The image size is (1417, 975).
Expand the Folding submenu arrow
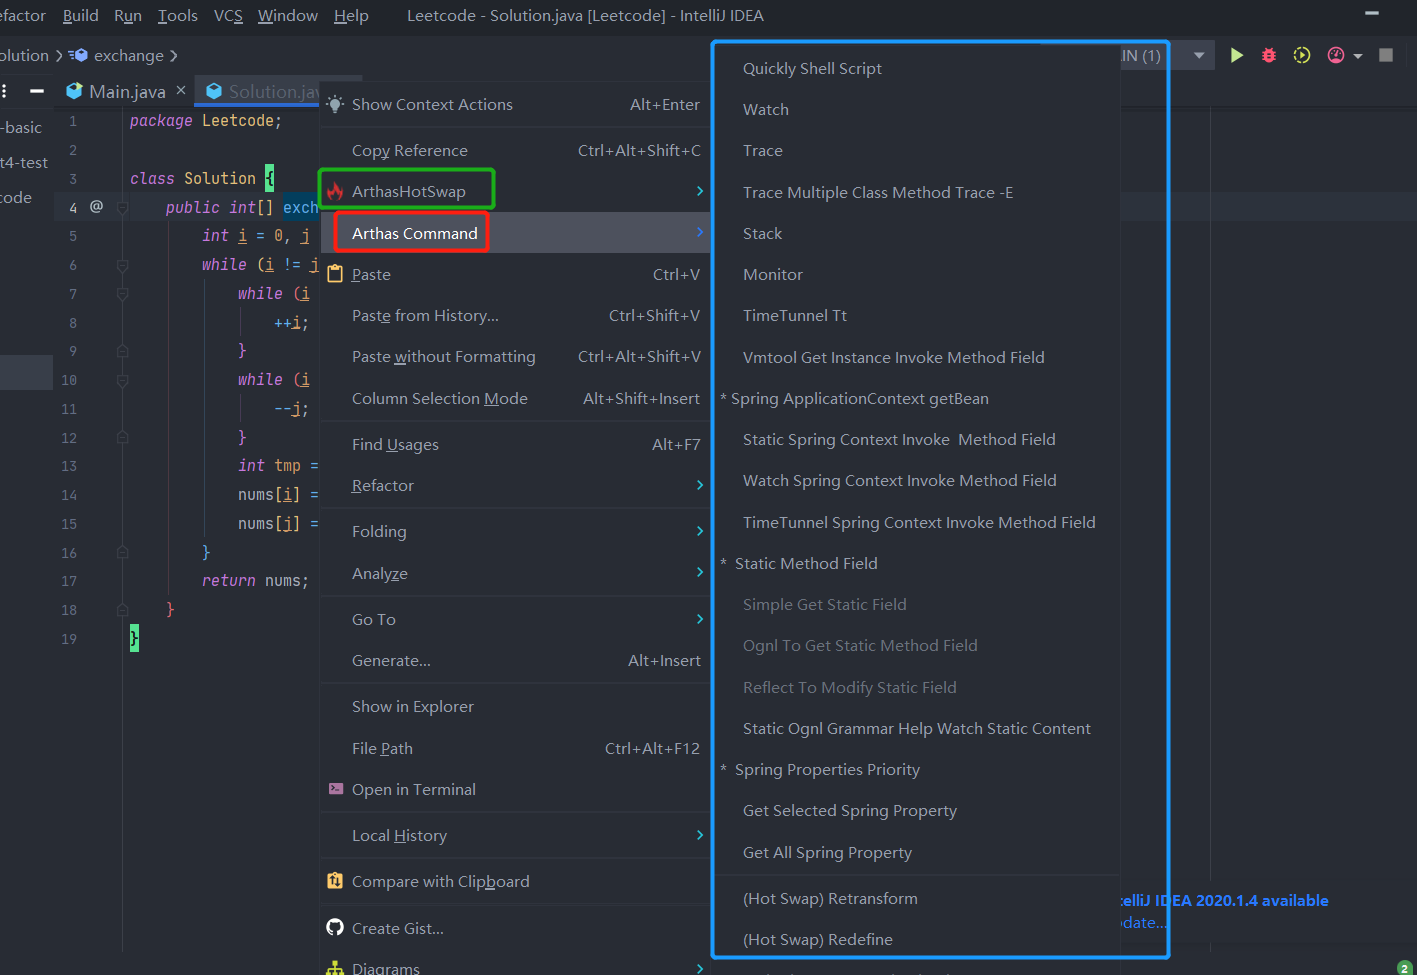(x=699, y=531)
